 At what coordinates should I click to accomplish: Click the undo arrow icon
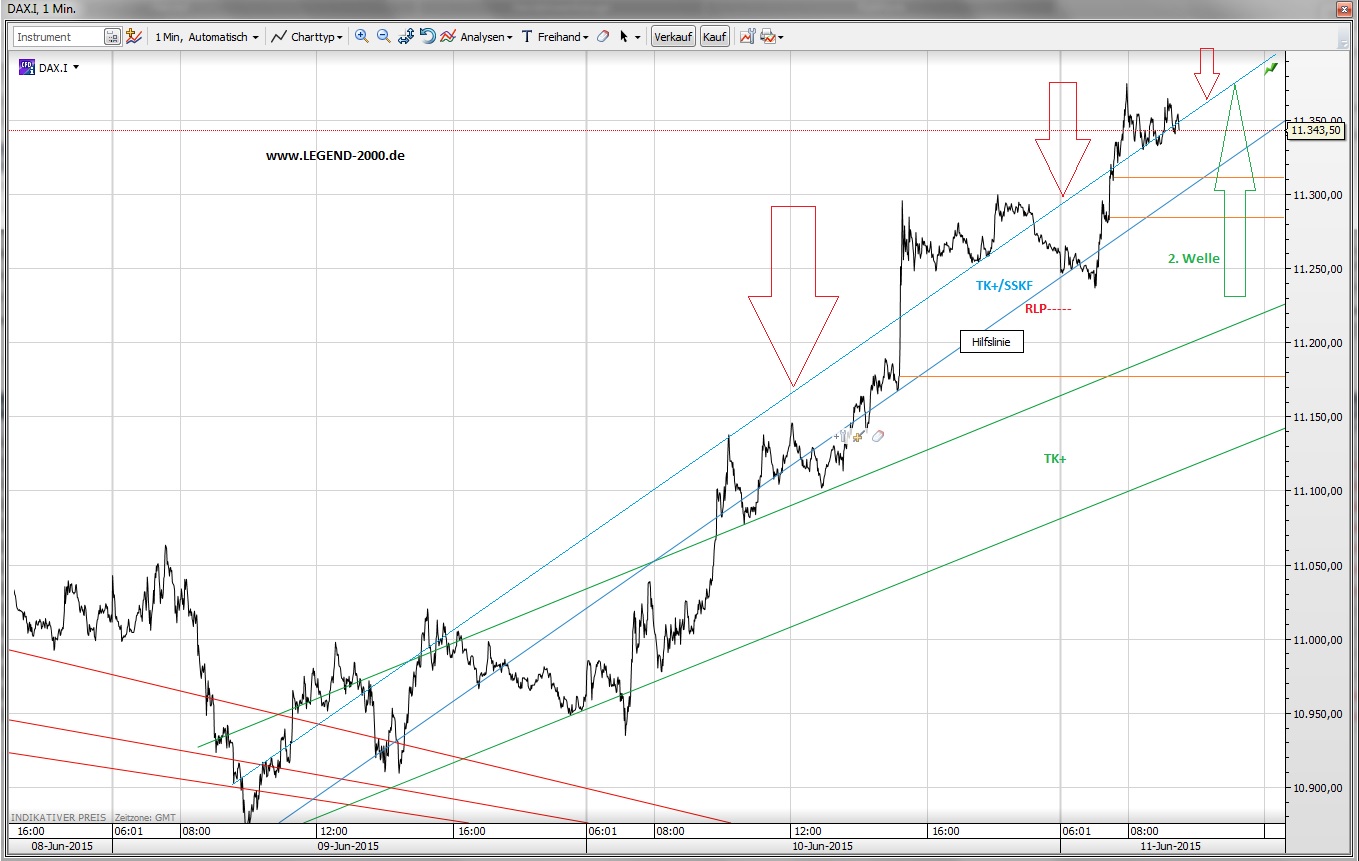[427, 36]
